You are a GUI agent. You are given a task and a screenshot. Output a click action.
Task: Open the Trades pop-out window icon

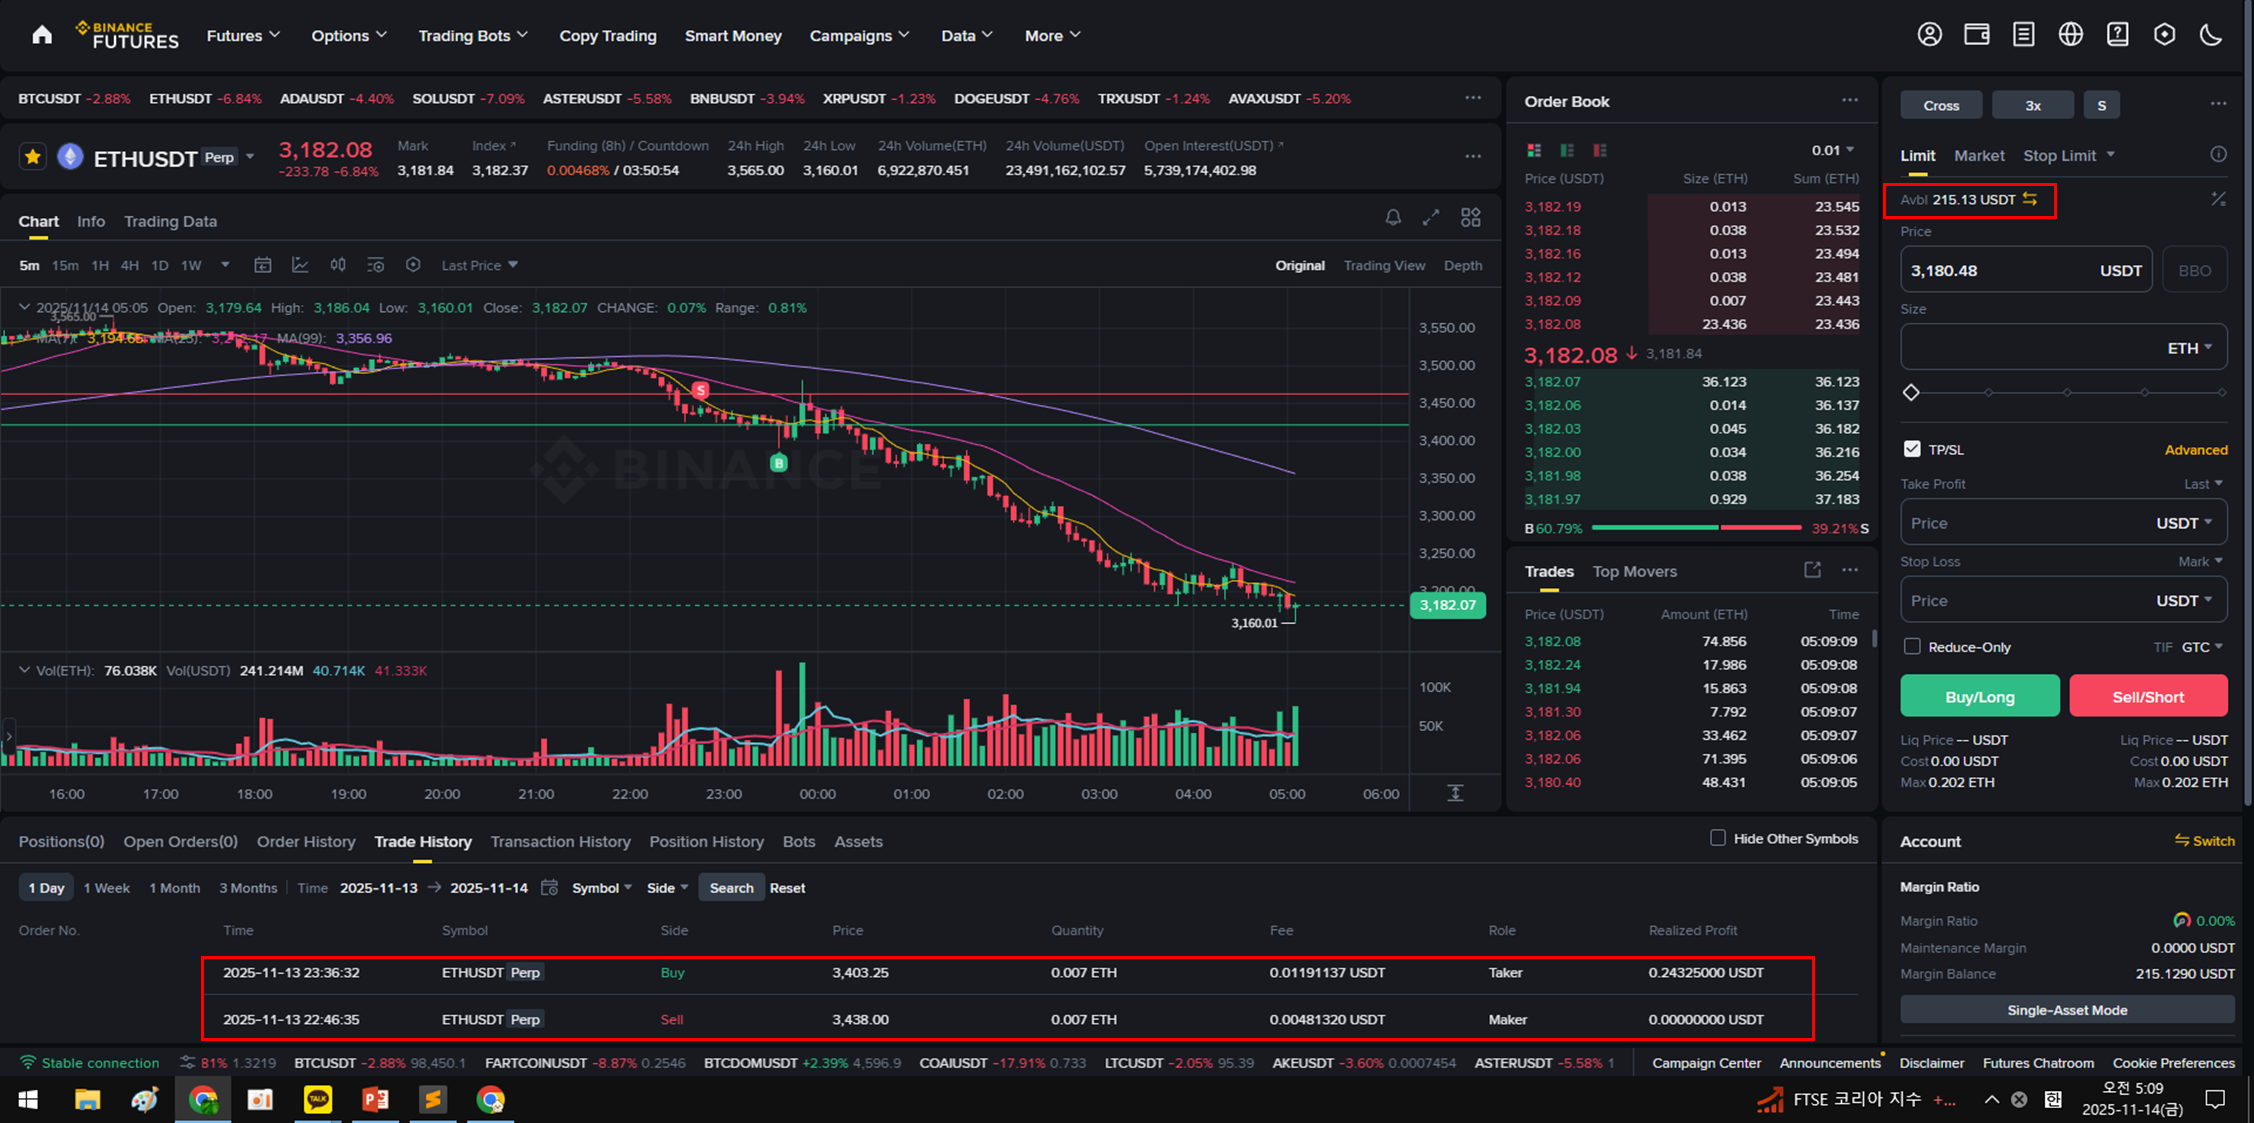tap(1812, 570)
